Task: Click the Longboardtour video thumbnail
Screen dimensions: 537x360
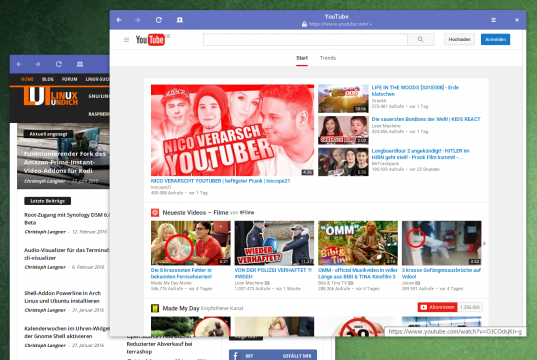Action: click(x=343, y=162)
